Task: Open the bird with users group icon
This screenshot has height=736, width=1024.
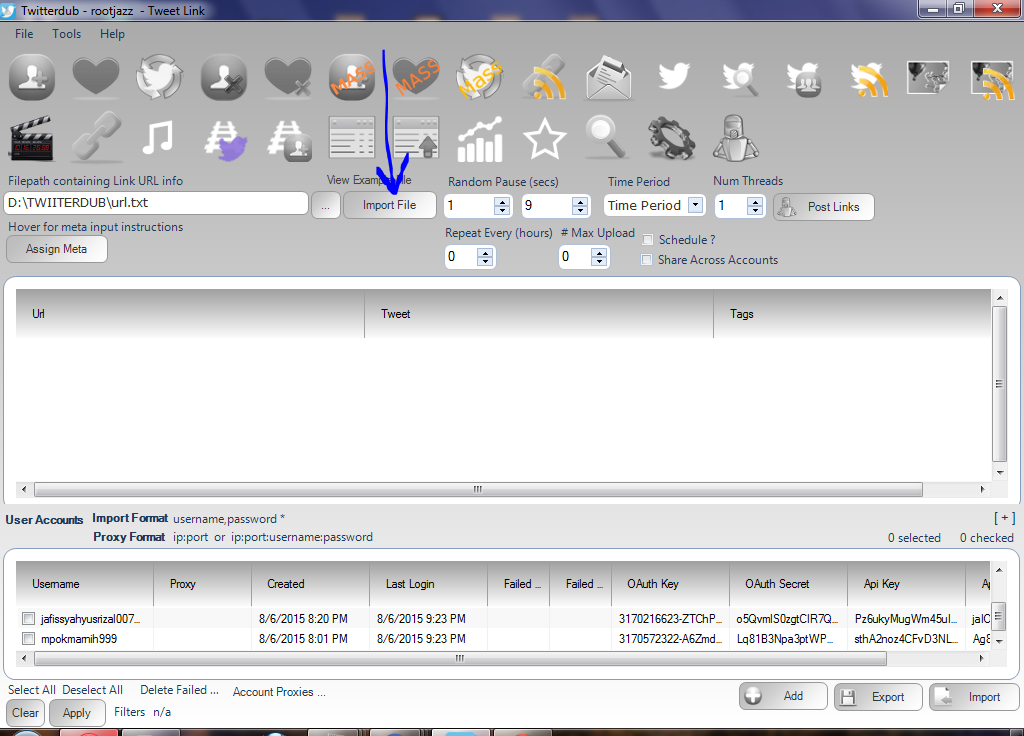Action: click(x=804, y=79)
